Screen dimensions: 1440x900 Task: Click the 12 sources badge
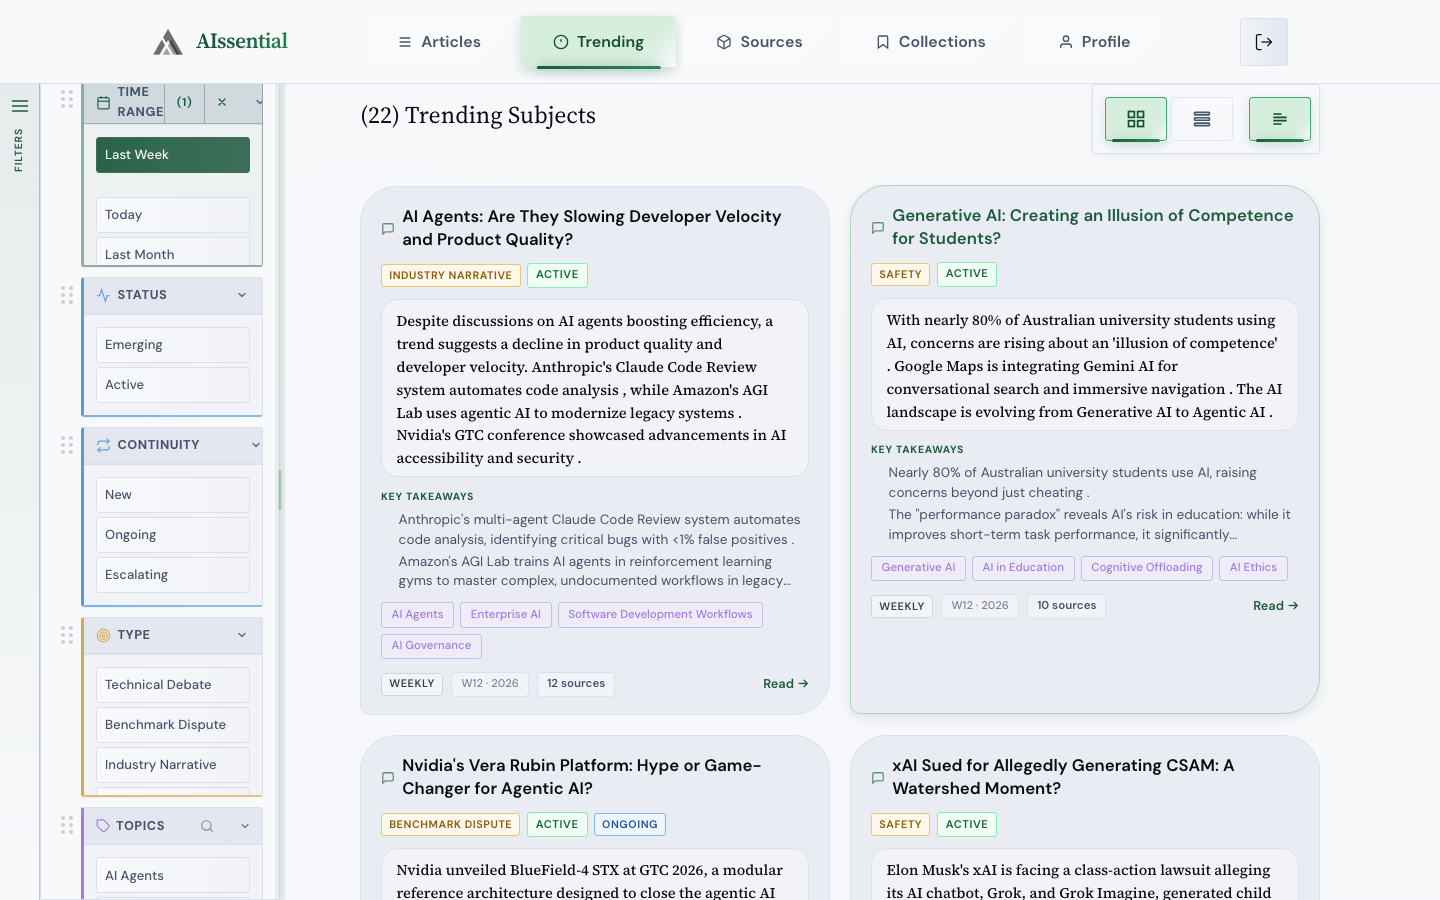click(576, 684)
